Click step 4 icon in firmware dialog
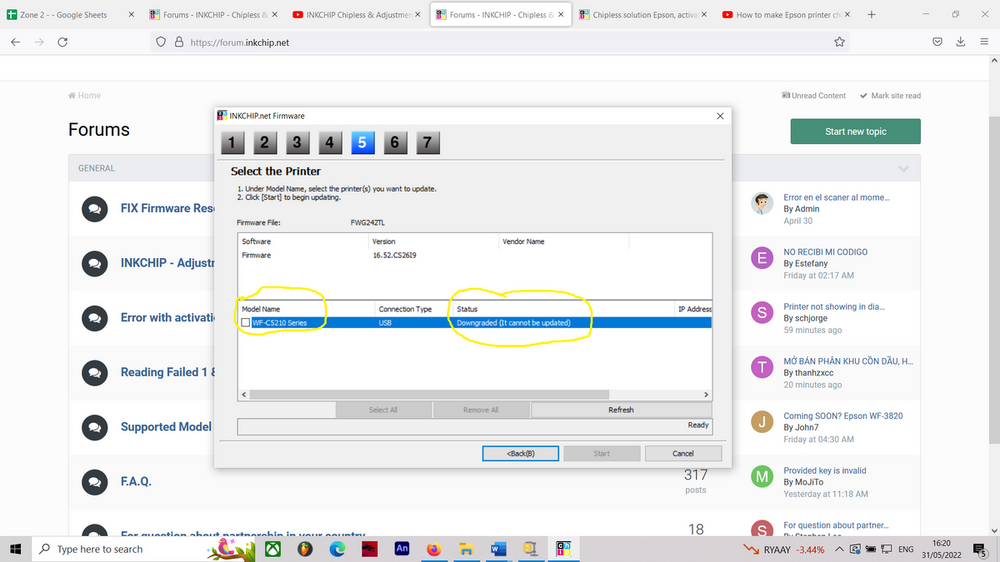 [330, 143]
